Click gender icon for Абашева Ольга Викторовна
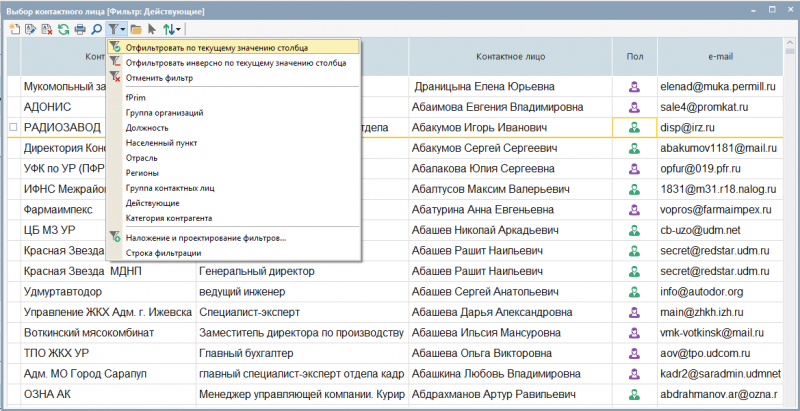 point(634,353)
